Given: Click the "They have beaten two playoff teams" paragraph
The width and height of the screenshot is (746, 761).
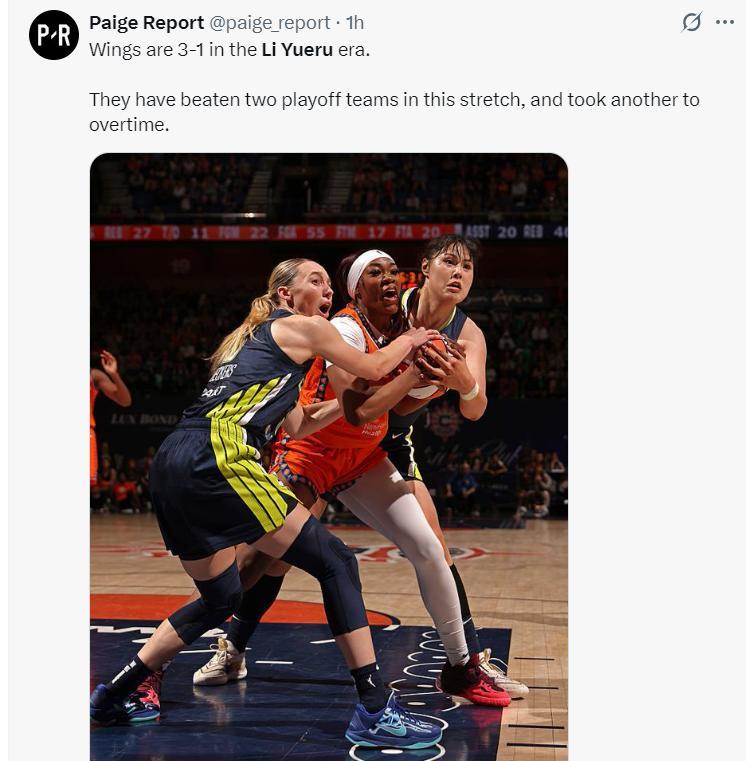Looking at the screenshot, I should click(x=394, y=112).
